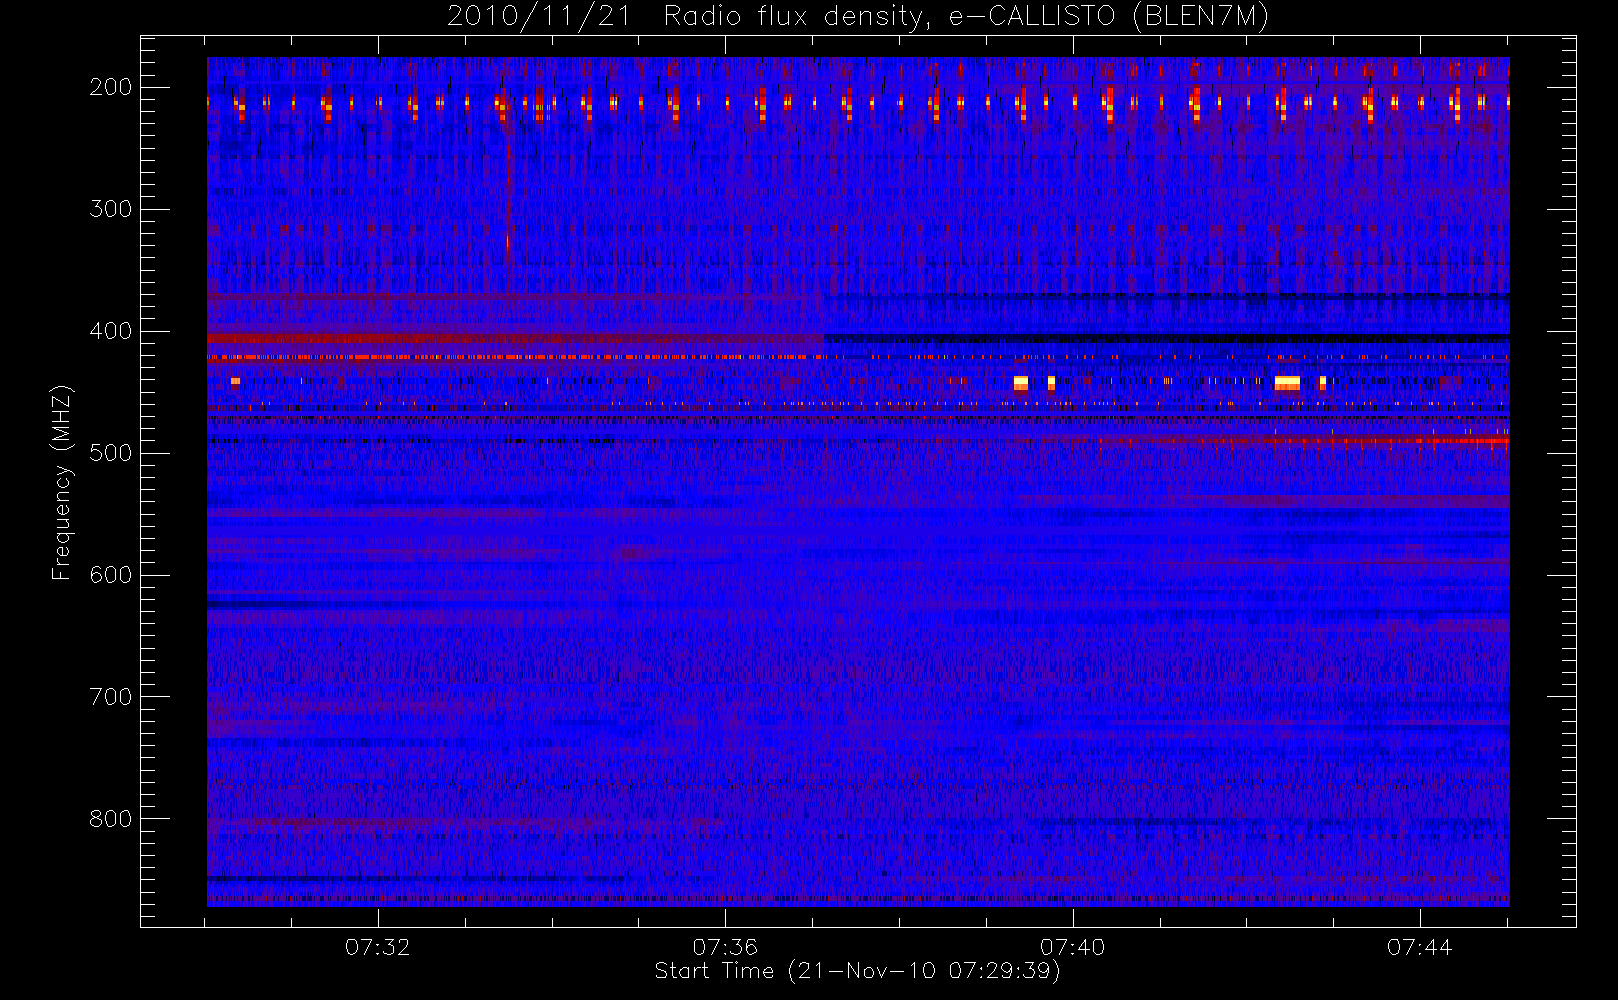Click the 800 frequency tick label
Viewport: 1618px width, 1000px height.
pos(111,819)
